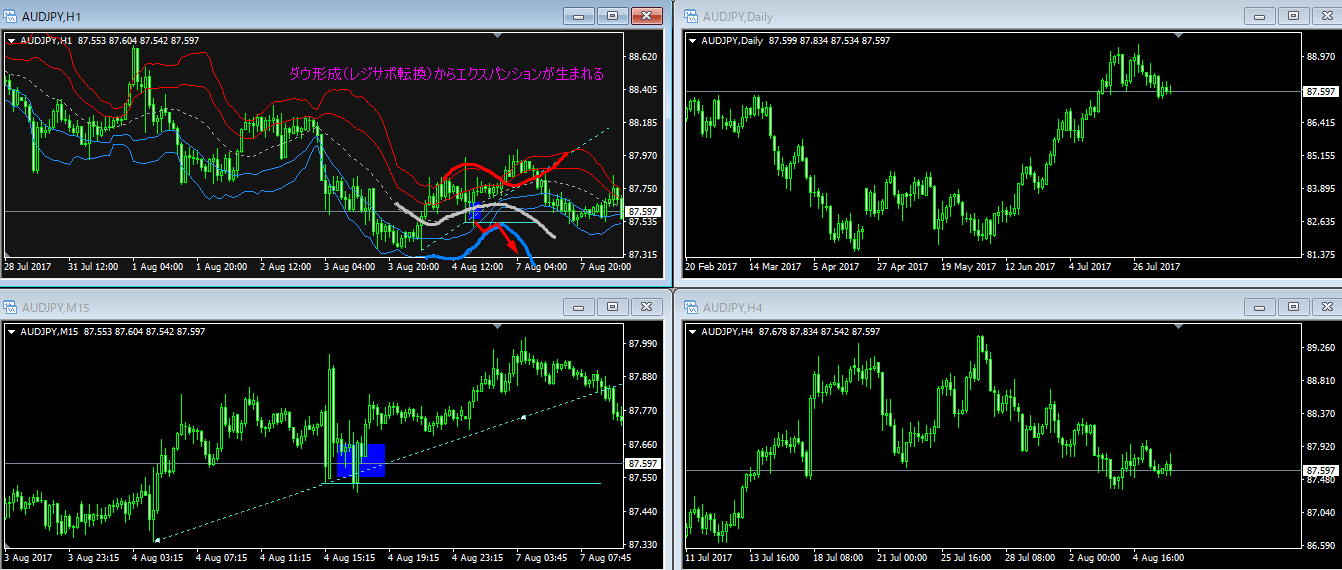The height and width of the screenshot is (570, 1342).
Task: Click the 87.597 price label on H4 chart
Action: click(1320, 470)
